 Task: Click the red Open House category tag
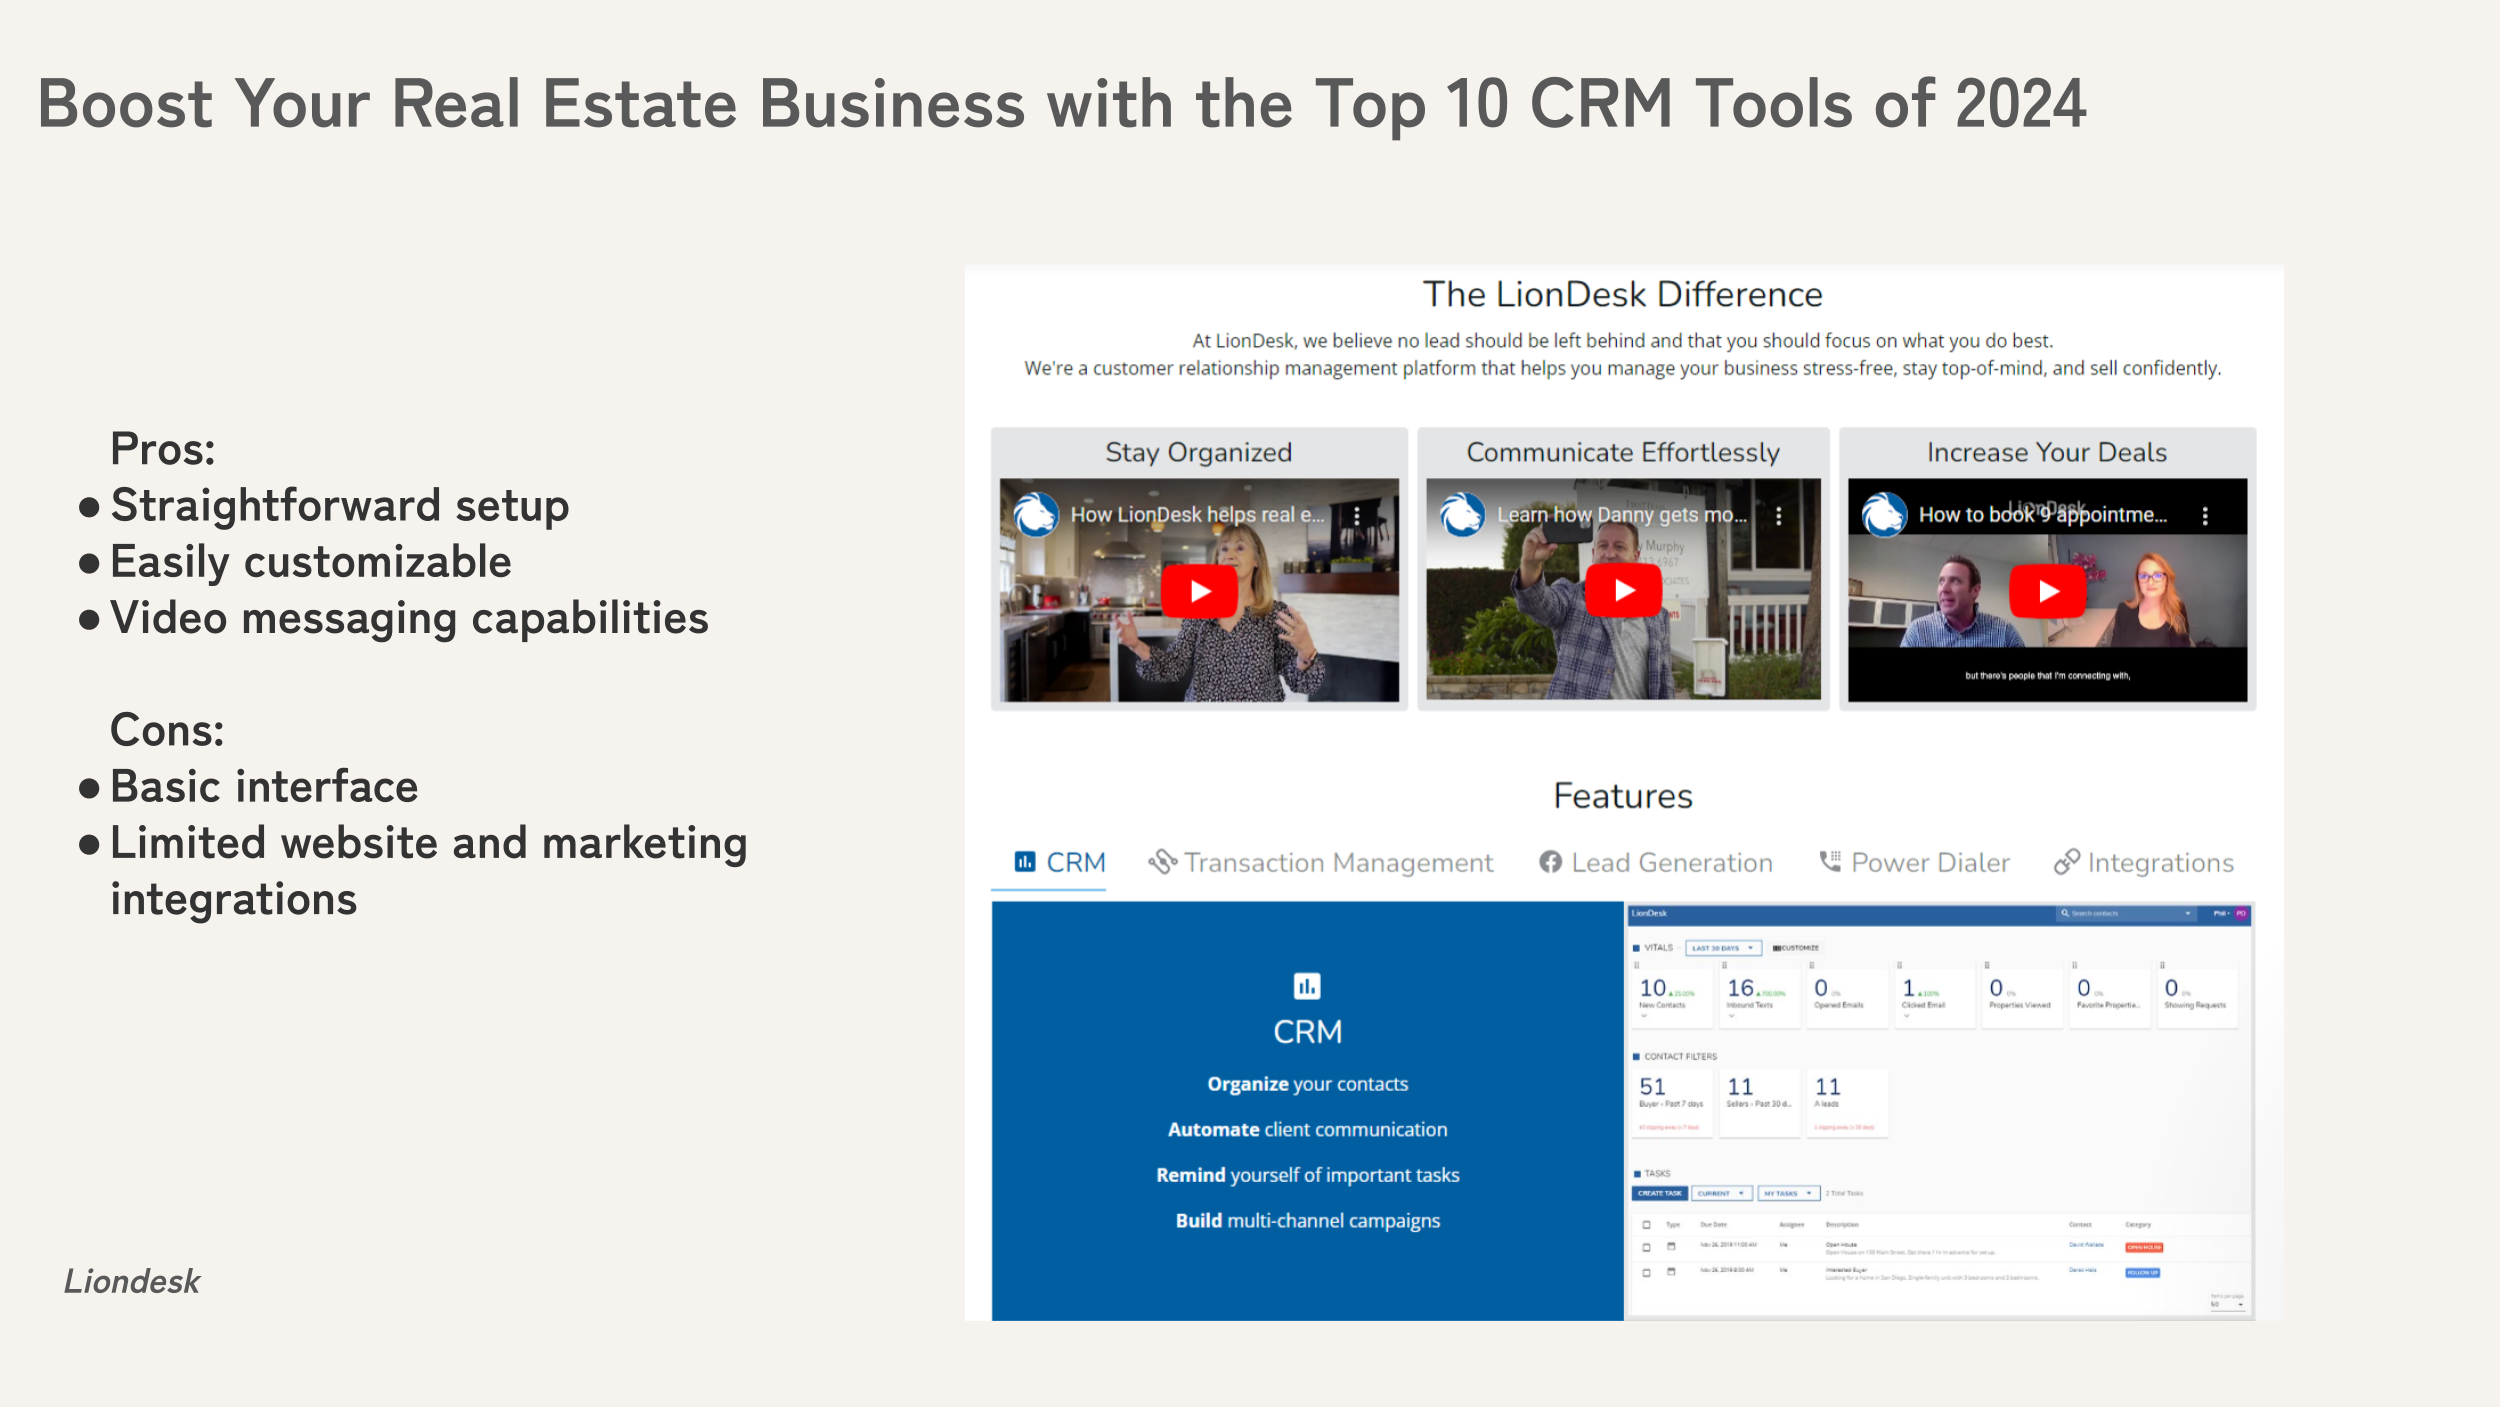coord(2144,1247)
